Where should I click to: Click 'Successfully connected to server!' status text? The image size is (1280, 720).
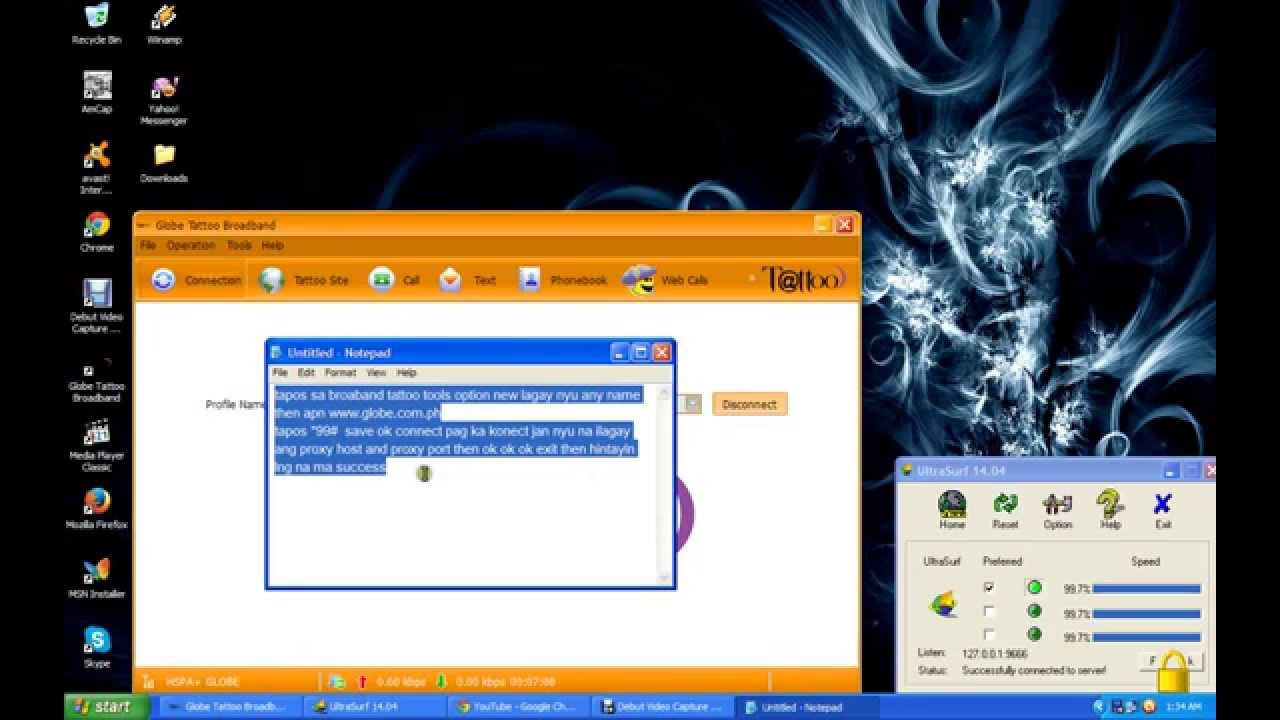[x=1034, y=670]
